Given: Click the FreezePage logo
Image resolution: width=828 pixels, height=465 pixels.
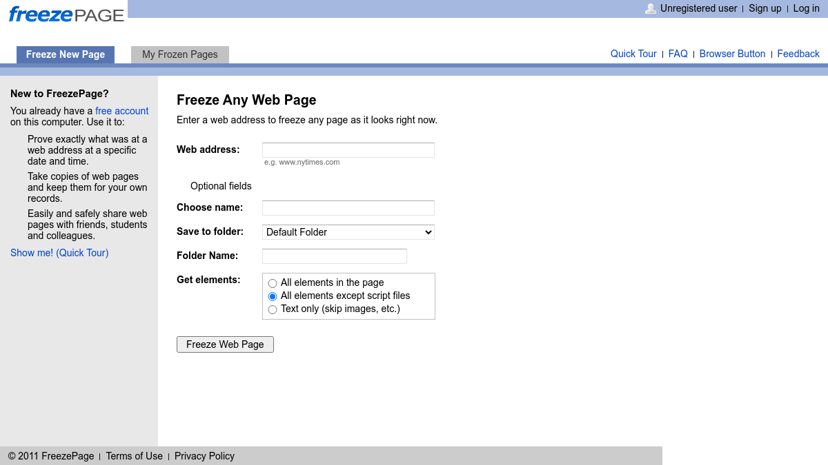Looking at the screenshot, I should [x=66, y=14].
